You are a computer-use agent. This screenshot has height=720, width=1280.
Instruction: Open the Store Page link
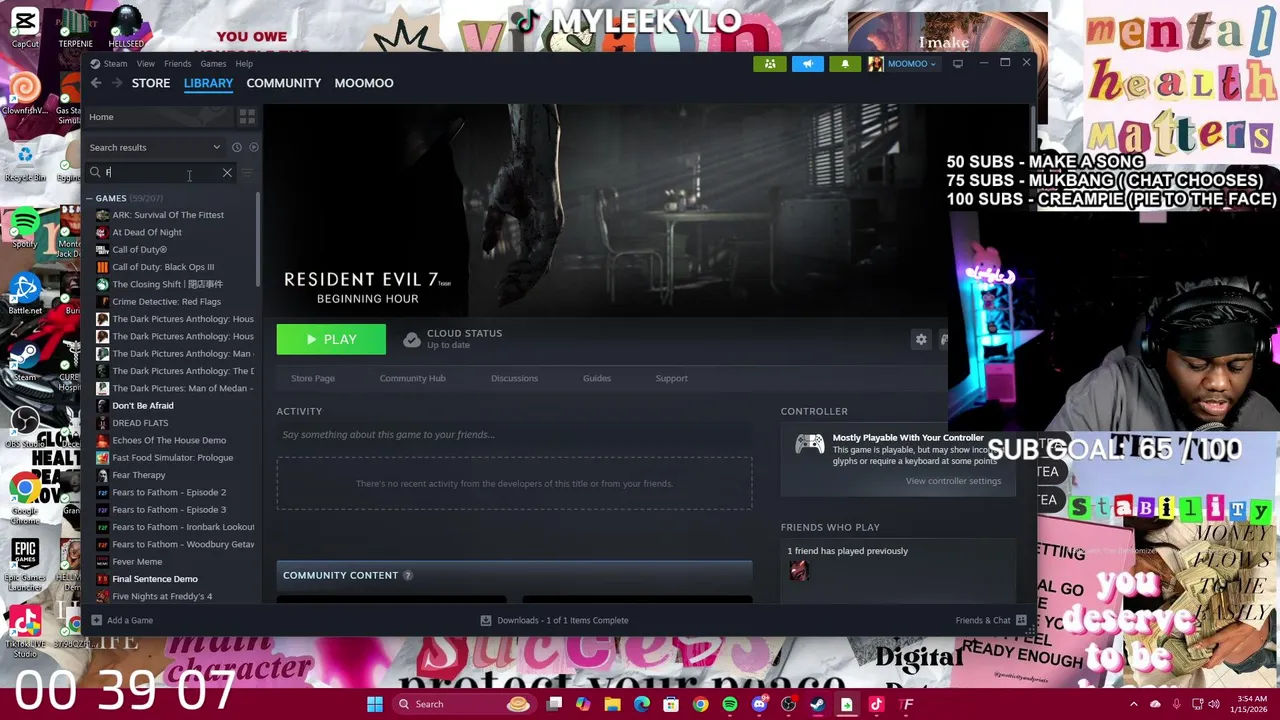click(313, 378)
